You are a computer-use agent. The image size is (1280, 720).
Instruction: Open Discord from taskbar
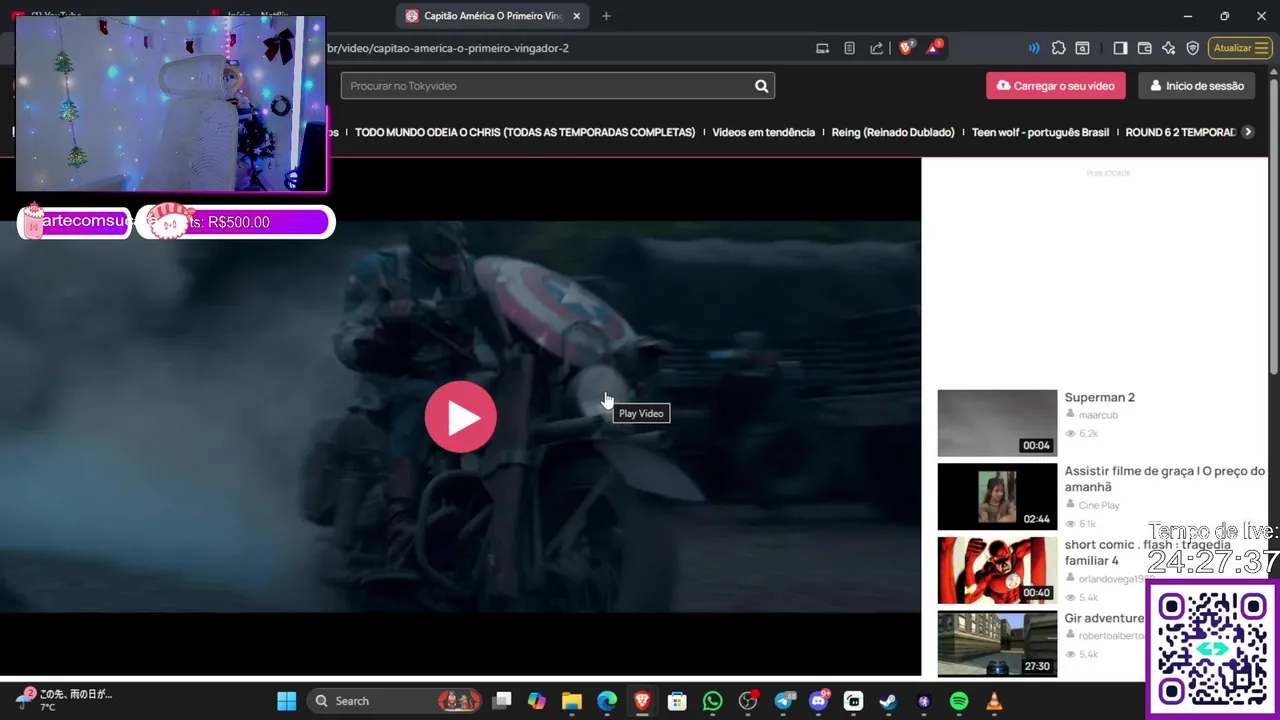point(819,701)
